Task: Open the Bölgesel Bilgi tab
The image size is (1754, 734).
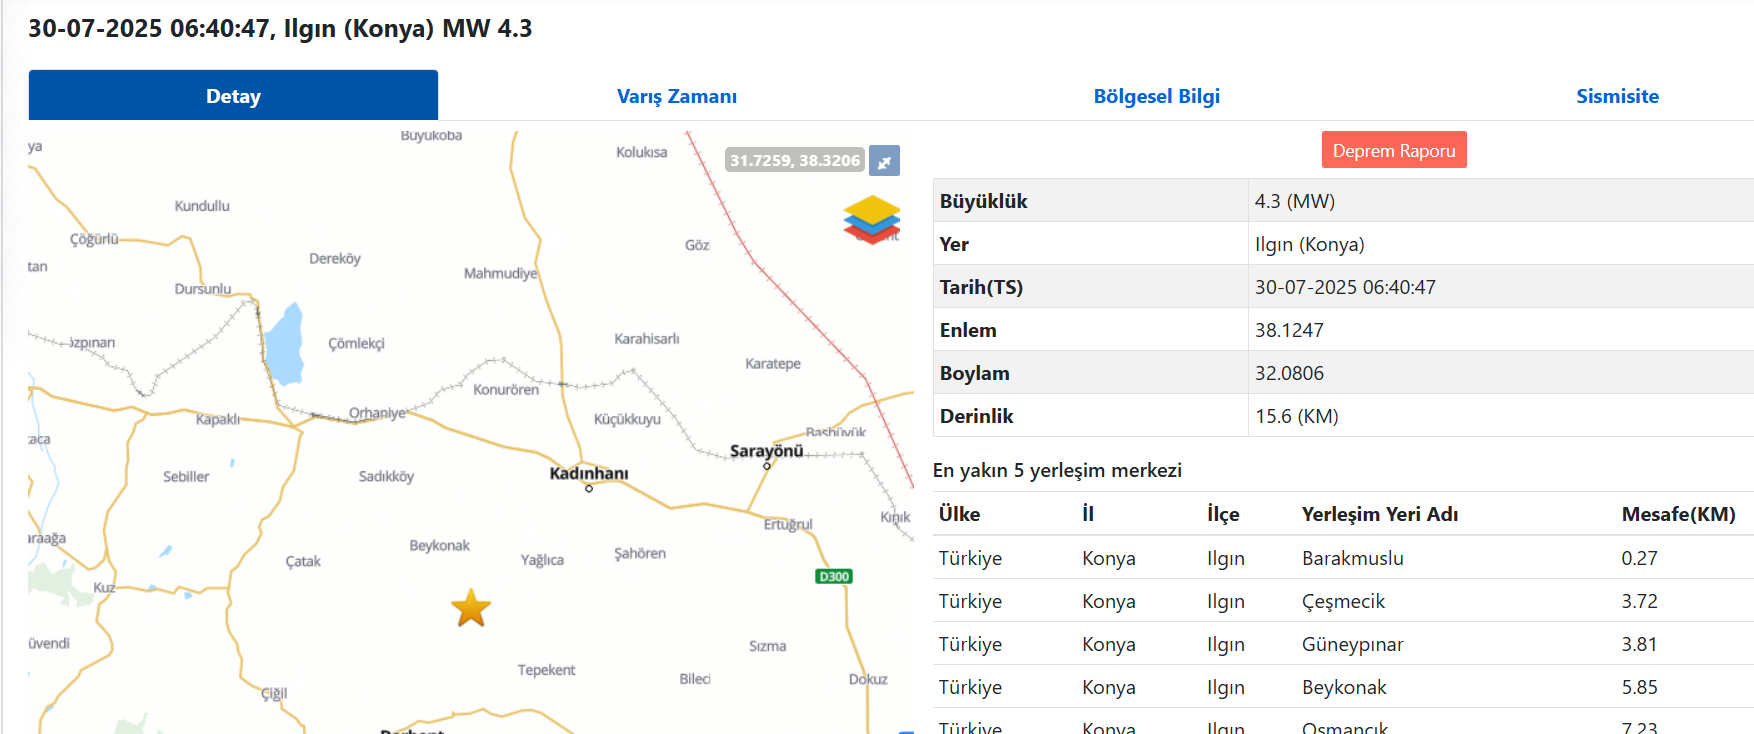Action: tap(1156, 96)
